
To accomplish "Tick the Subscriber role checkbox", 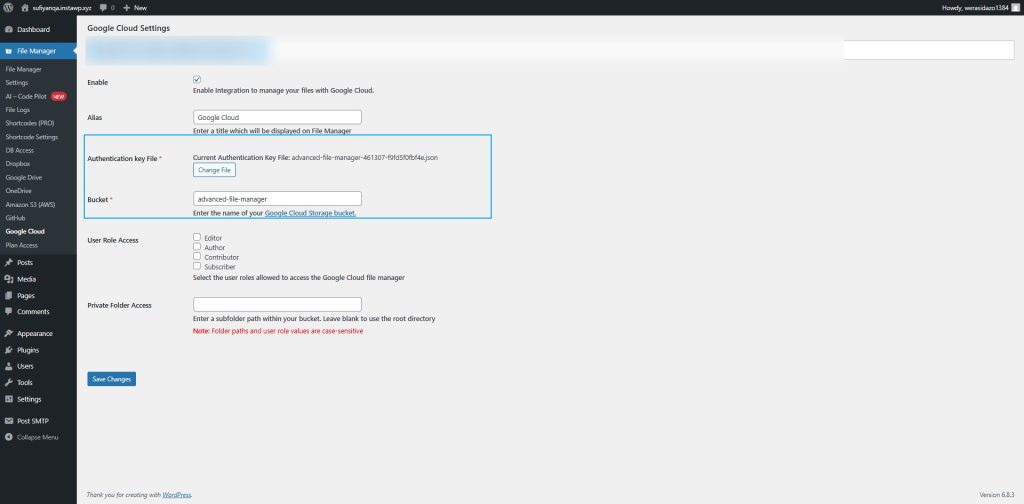I will [197, 266].
